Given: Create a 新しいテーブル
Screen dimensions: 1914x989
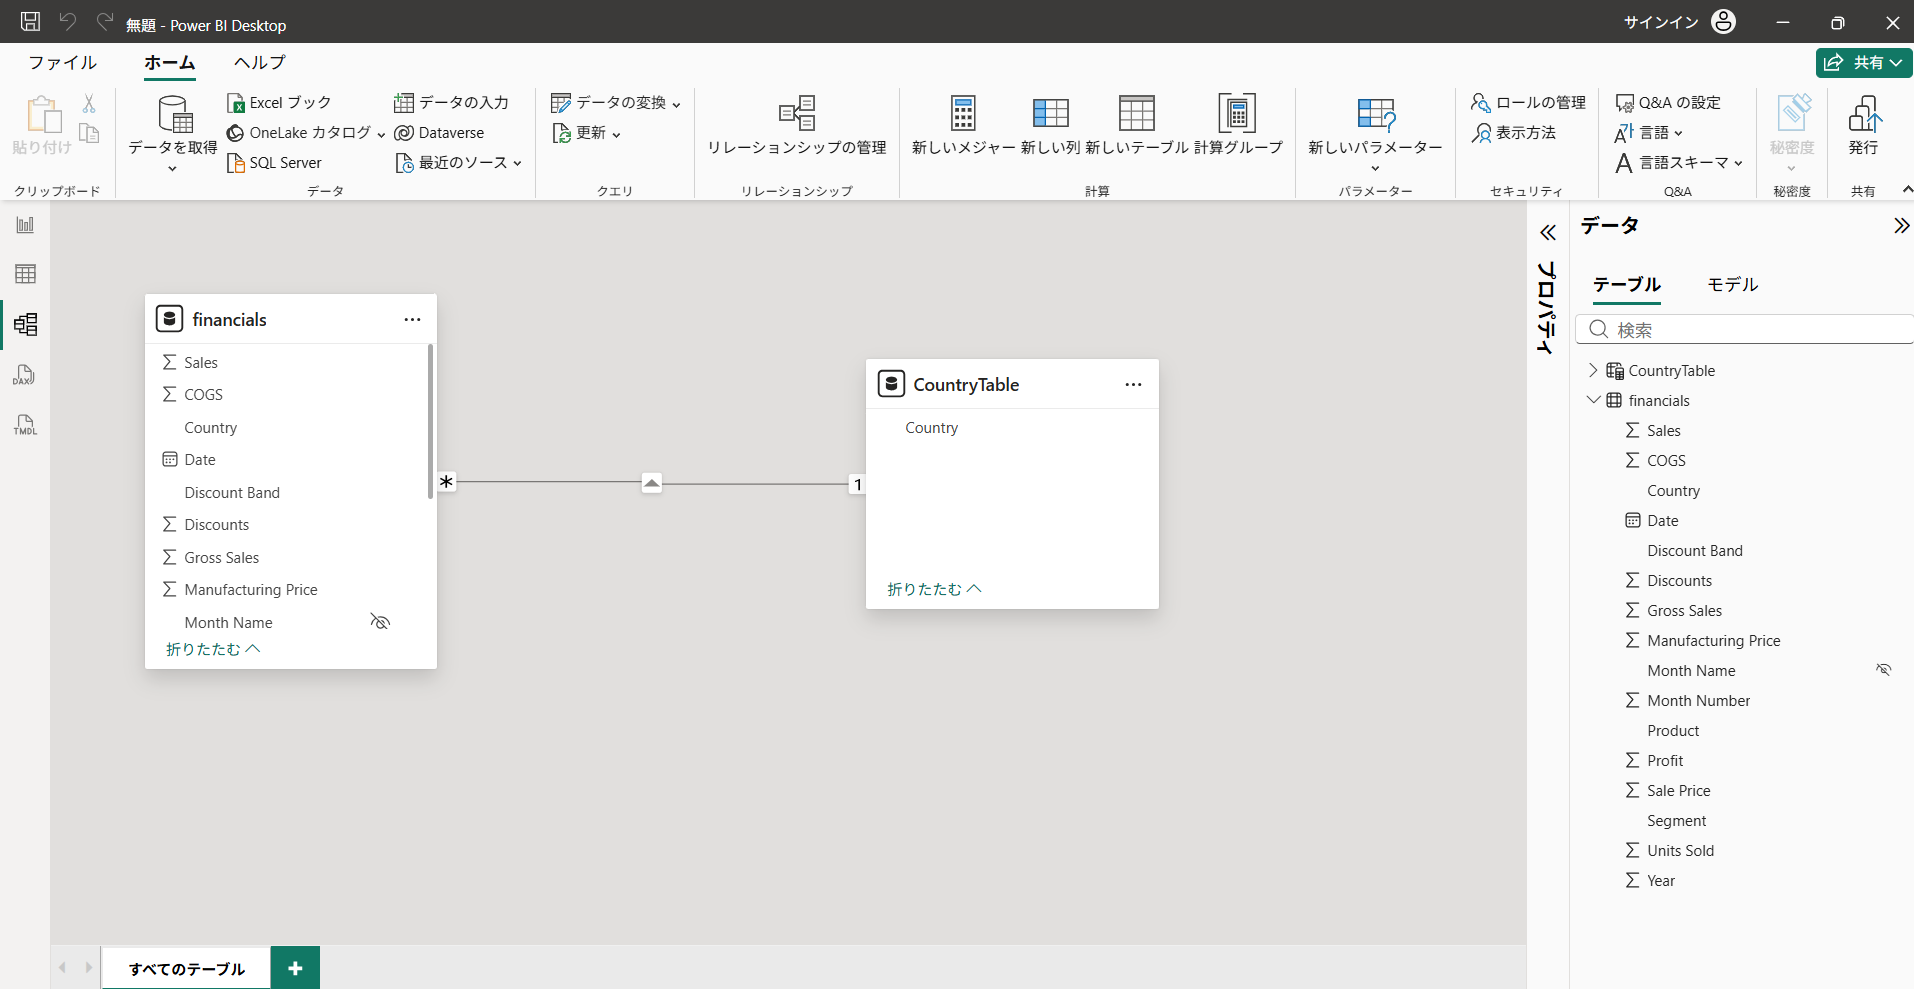Looking at the screenshot, I should coord(1137,127).
